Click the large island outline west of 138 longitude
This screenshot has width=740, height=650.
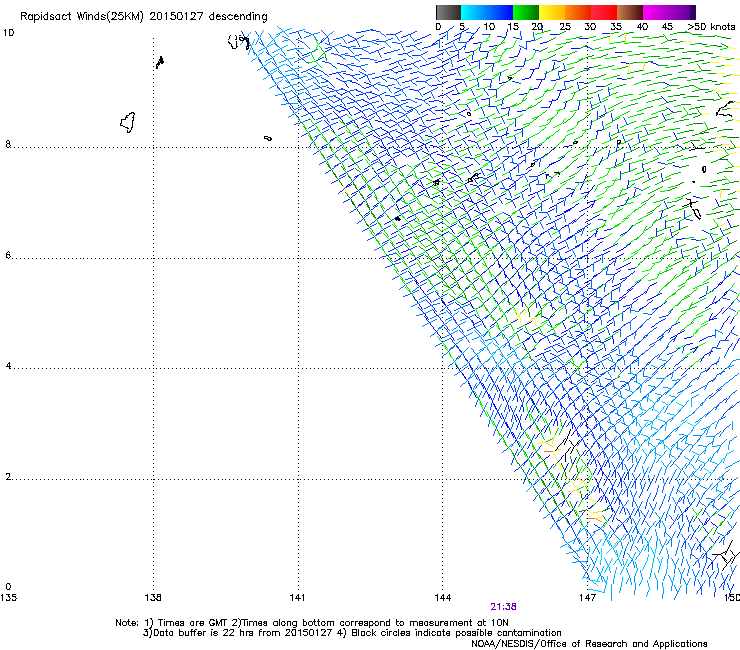coord(128,122)
